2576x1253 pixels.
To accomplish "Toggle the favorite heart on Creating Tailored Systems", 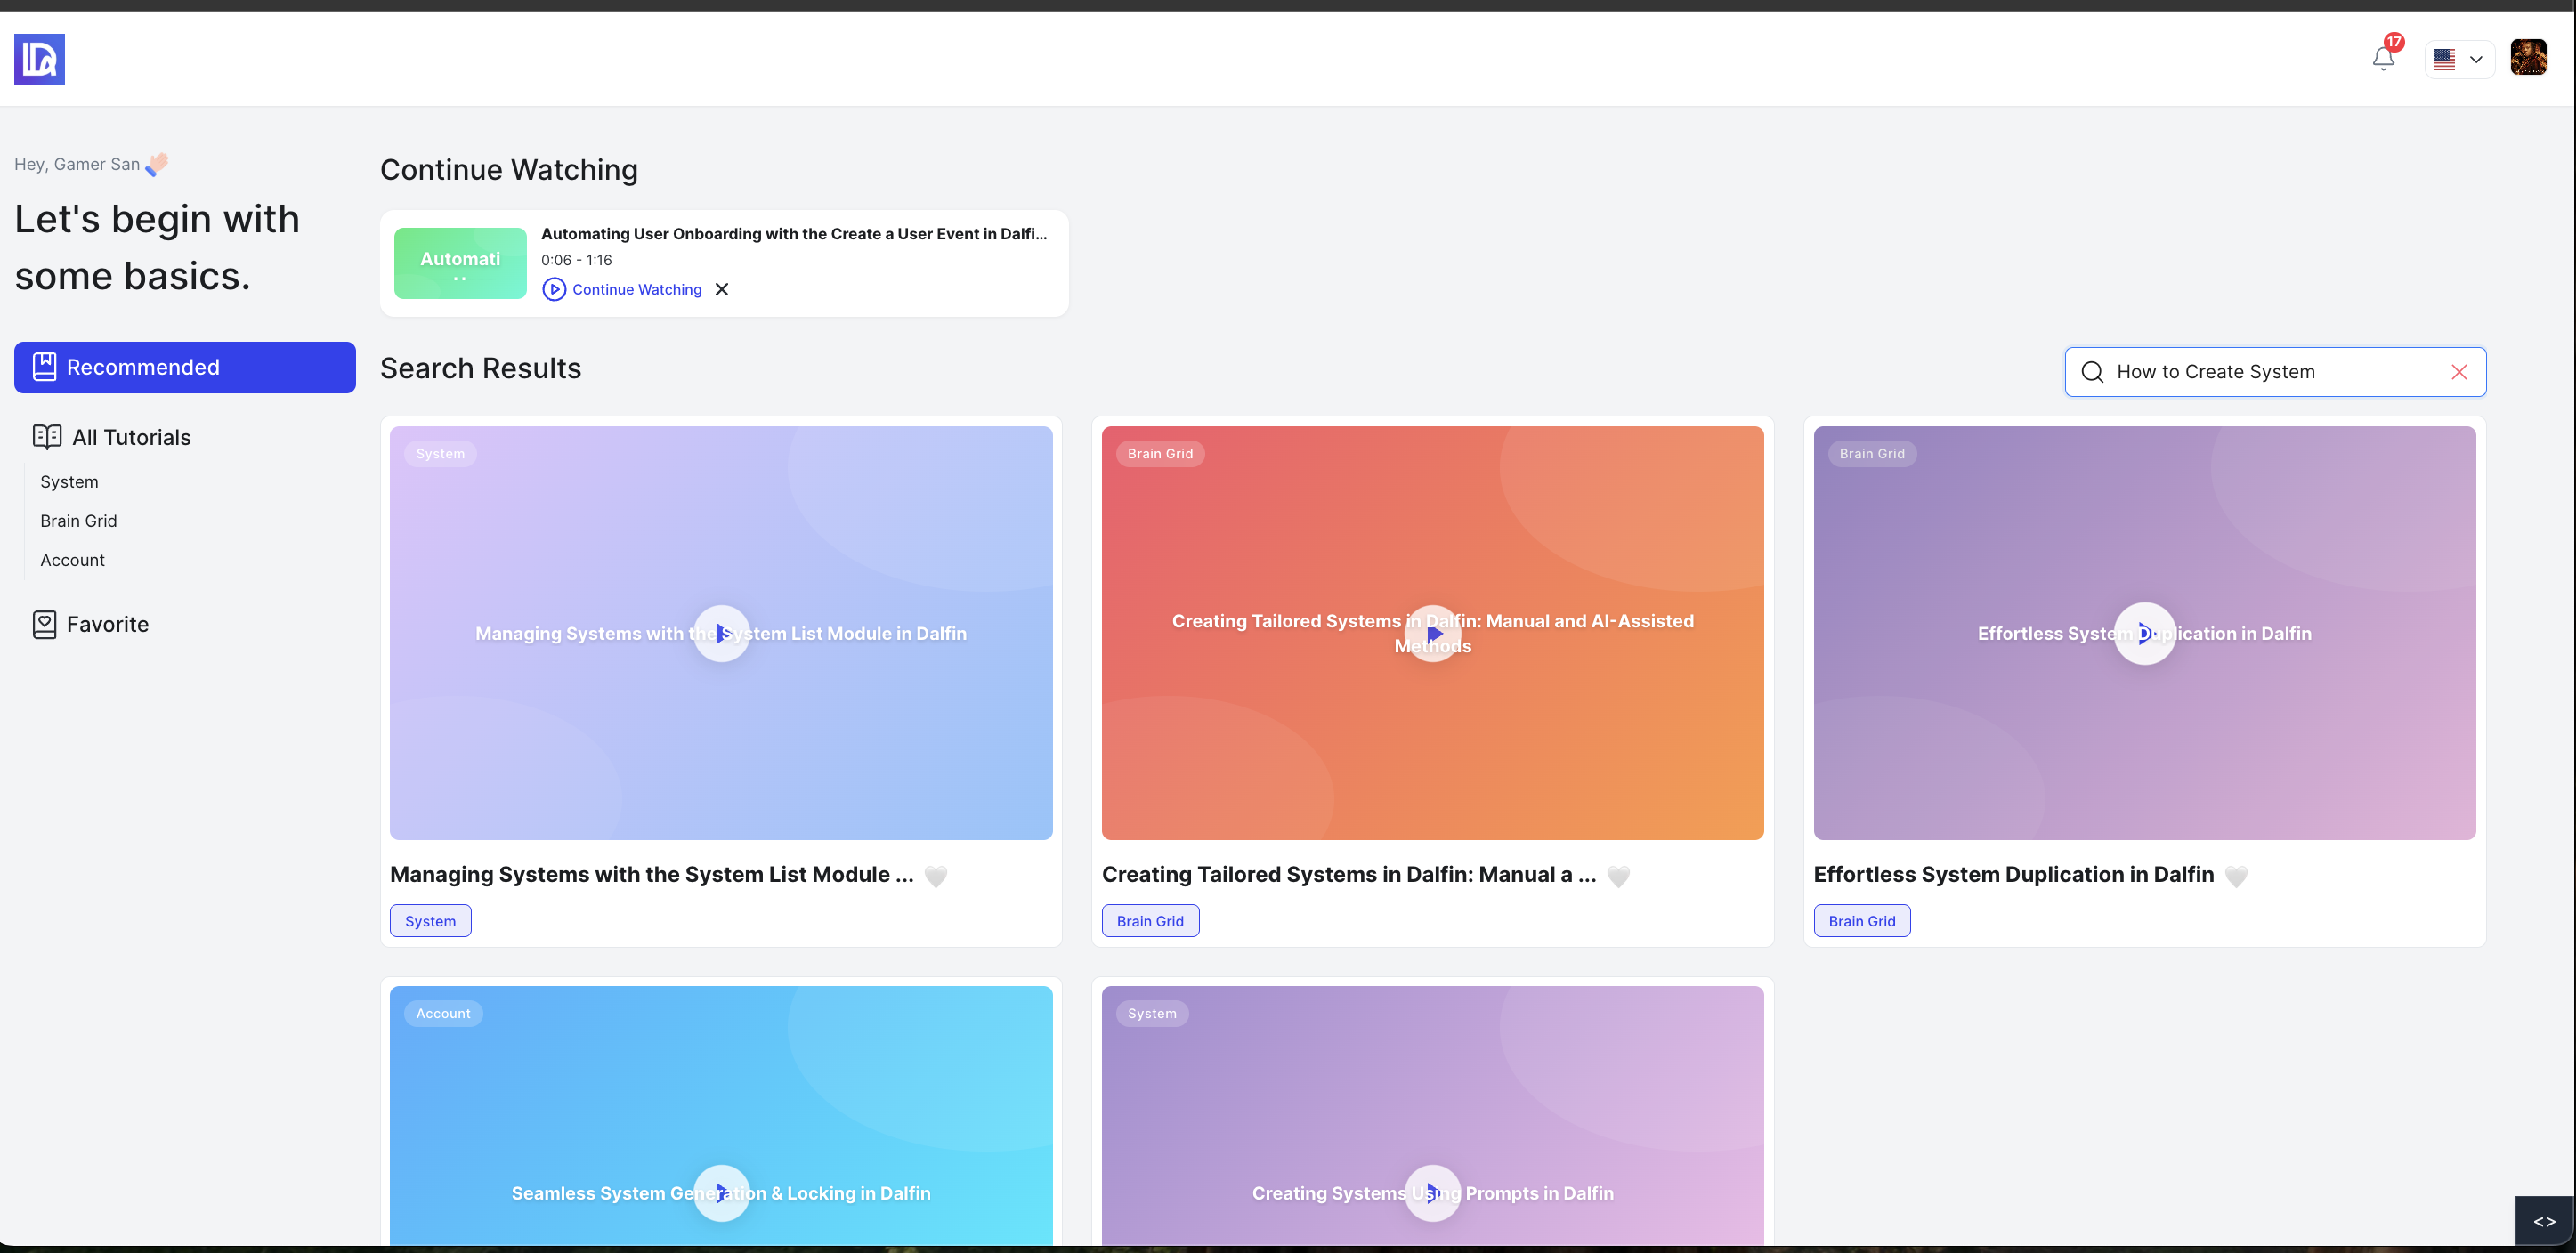I will (1619, 876).
